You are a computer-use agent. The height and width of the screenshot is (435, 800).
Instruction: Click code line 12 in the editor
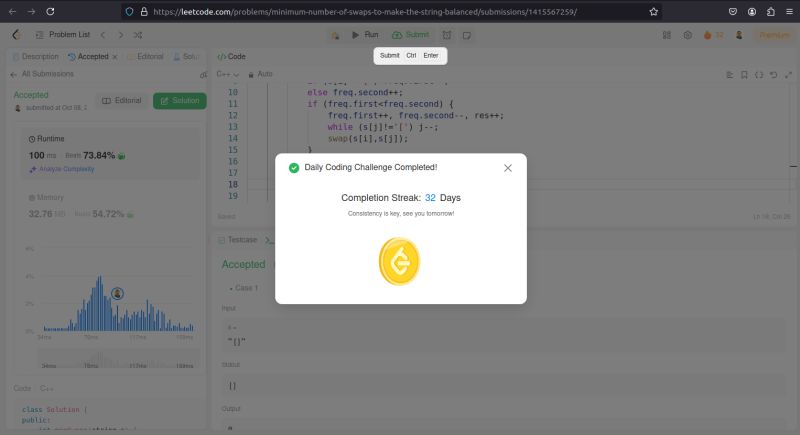(x=415, y=115)
